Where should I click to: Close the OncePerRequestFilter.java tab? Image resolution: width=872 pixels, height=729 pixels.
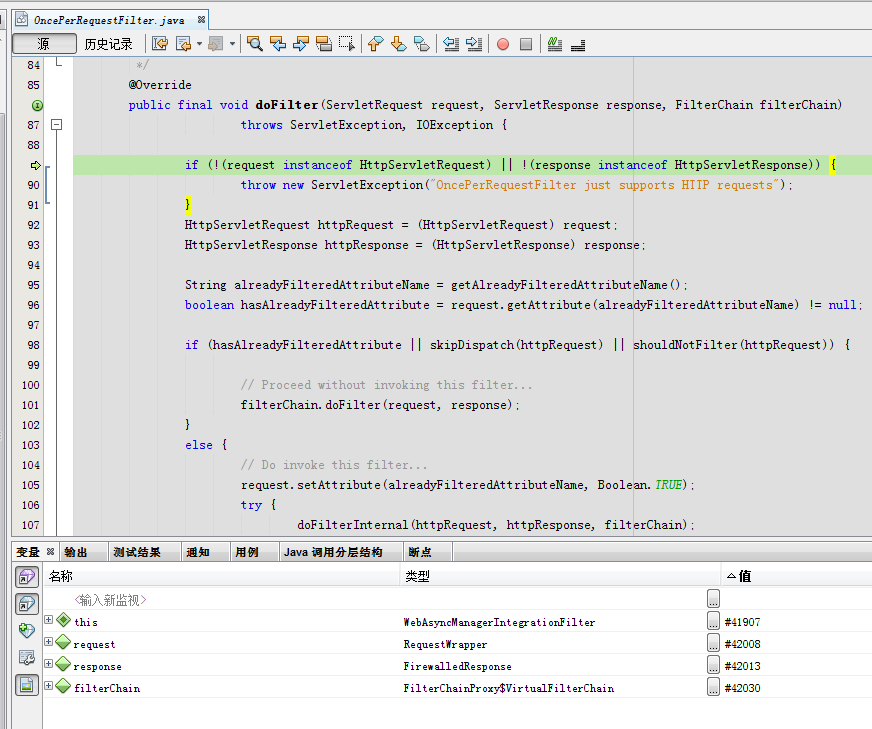201,19
